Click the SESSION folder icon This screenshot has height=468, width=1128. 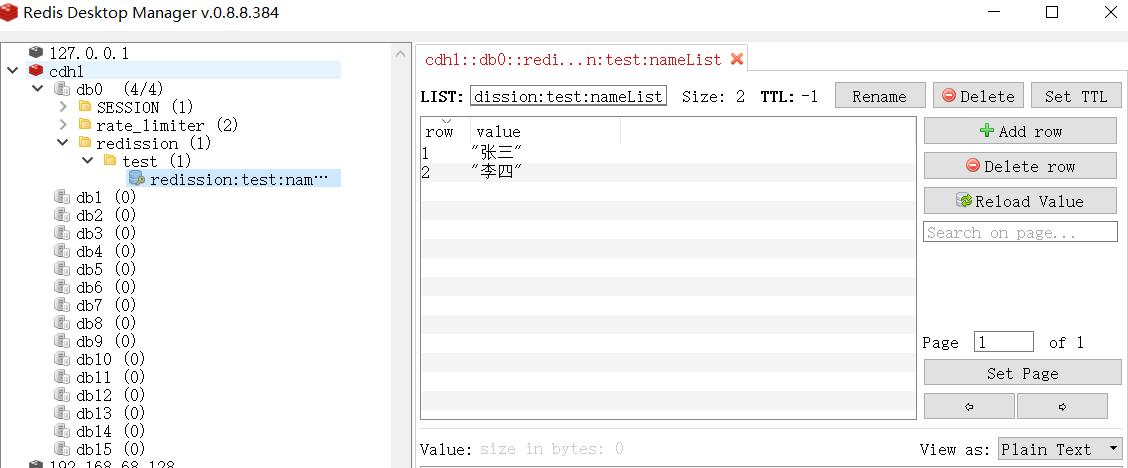[x=84, y=107]
